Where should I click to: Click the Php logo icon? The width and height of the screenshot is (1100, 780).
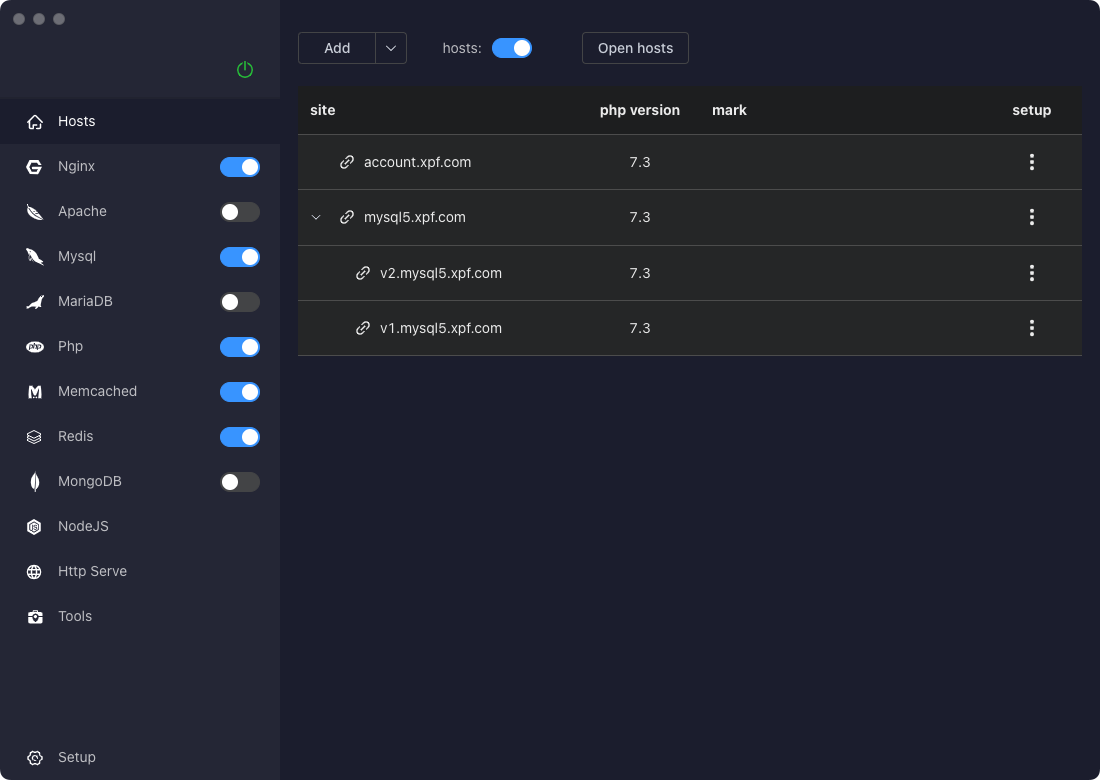point(34,347)
